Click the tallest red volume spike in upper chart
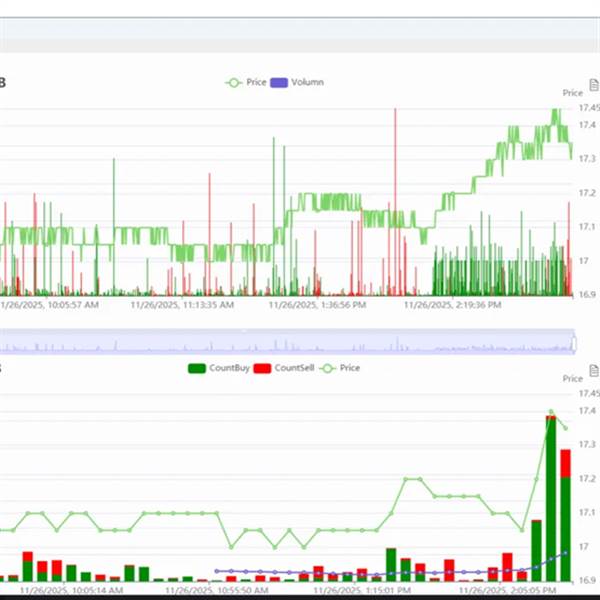Viewport: 600px width, 600px height. [x=395, y=202]
